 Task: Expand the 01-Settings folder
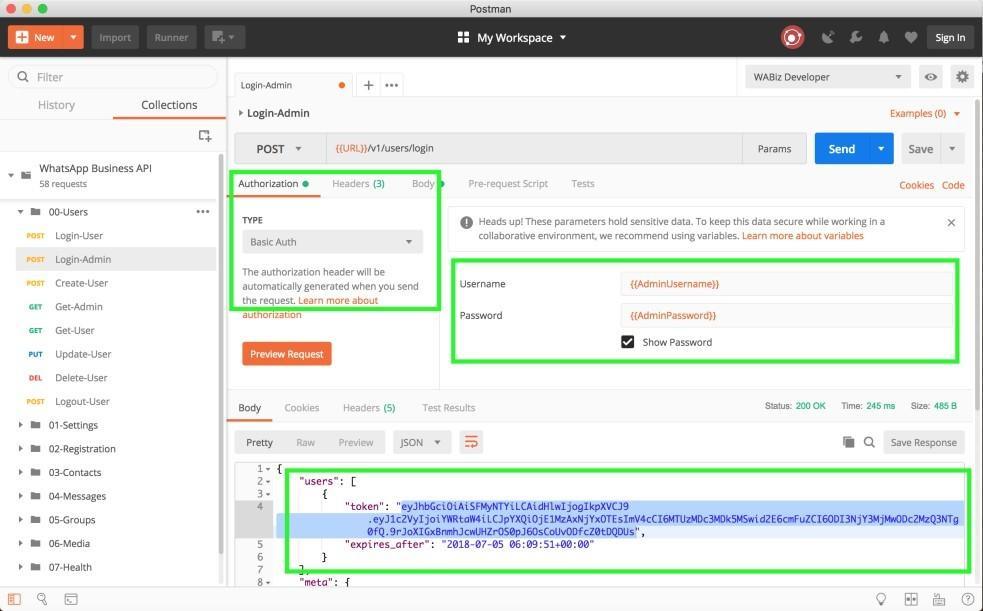pos(21,425)
